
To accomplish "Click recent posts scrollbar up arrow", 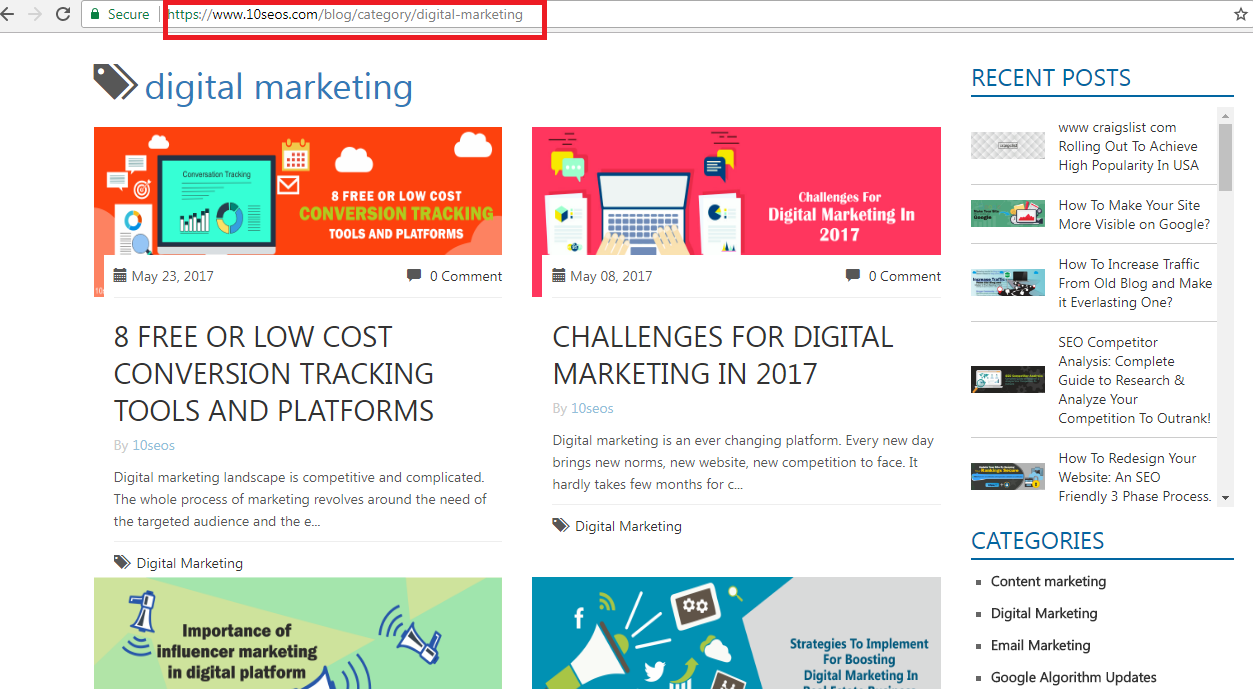I will (1226, 116).
